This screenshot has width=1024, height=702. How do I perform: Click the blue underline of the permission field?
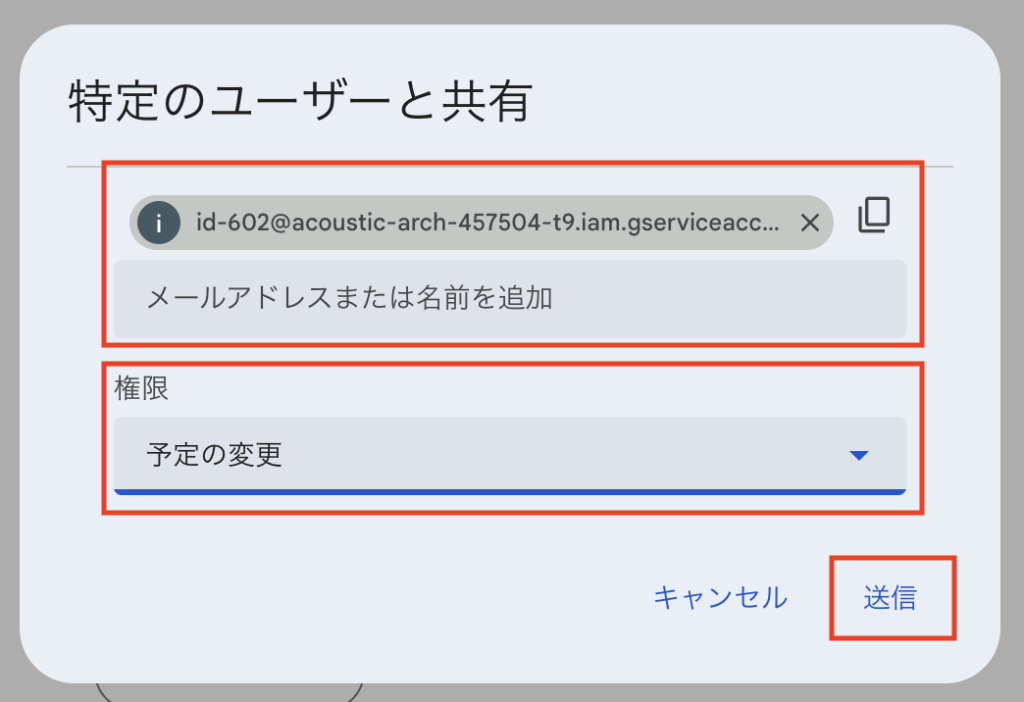(x=510, y=492)
